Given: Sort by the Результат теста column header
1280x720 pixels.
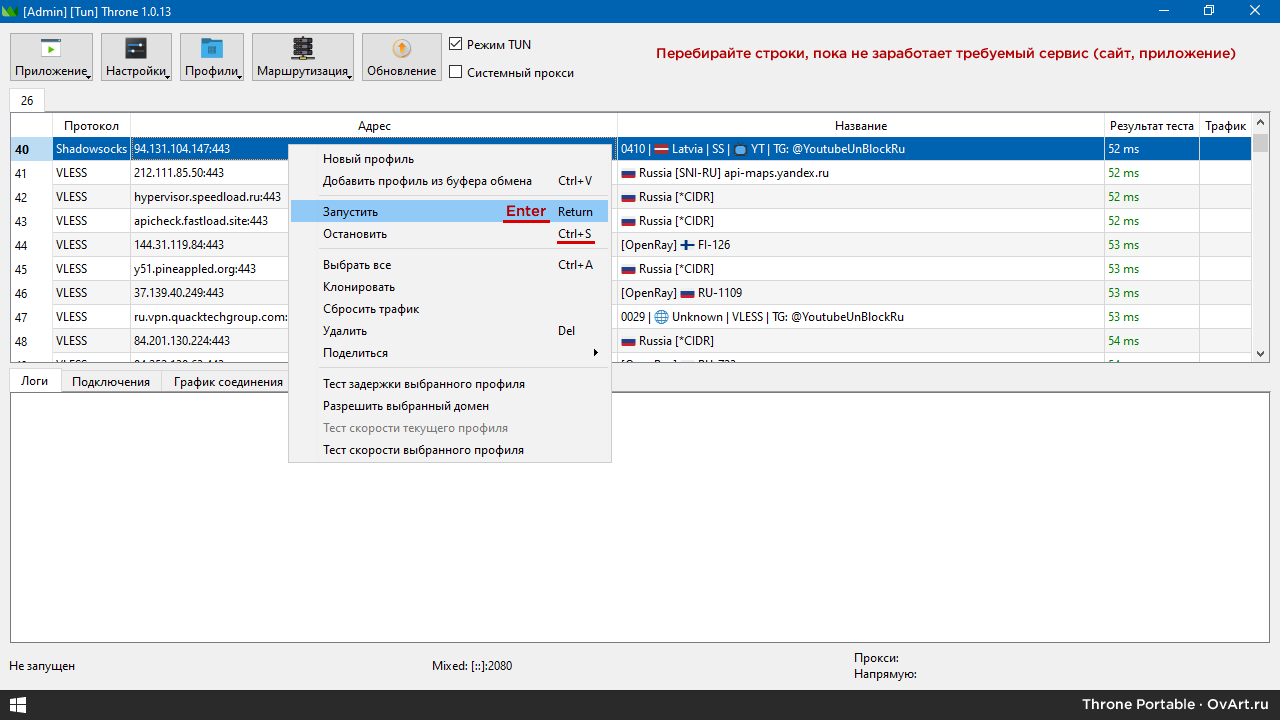Looking at the screenshot, I should pyautogui.click(x=1151, y=126).
